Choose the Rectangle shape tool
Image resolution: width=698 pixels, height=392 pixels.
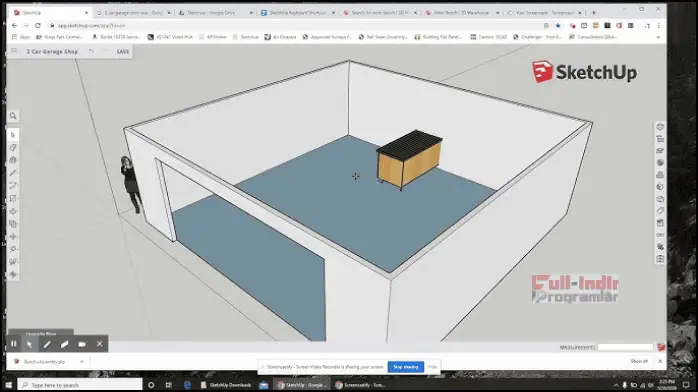[x=13, y=198]
